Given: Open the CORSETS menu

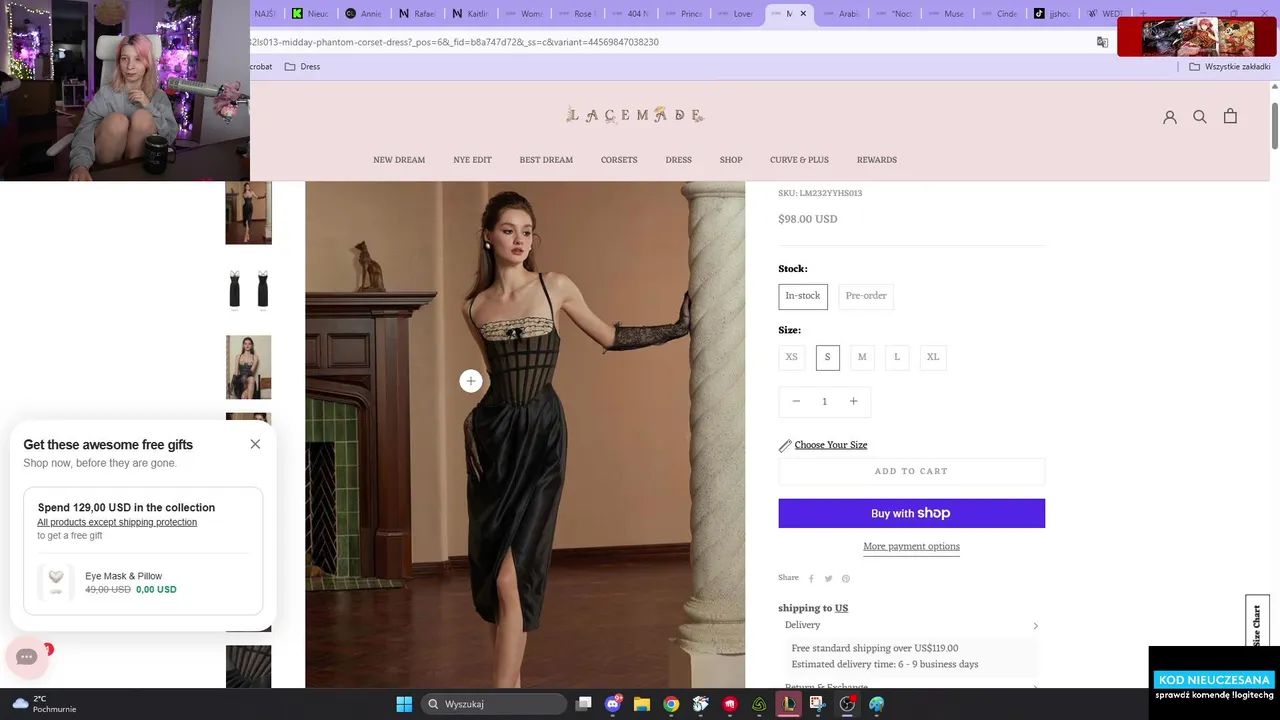Looking at the screenshot, I should tap(619, 160).
